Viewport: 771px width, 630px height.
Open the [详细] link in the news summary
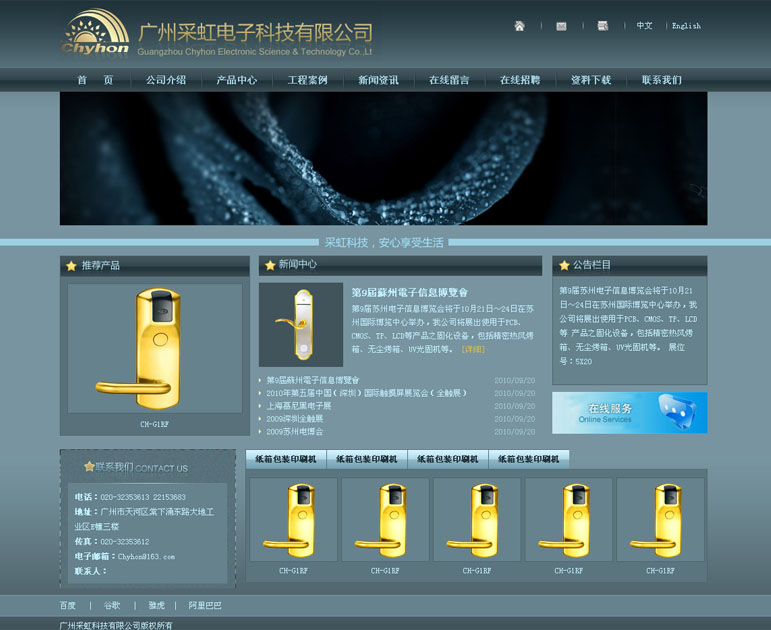473,349
